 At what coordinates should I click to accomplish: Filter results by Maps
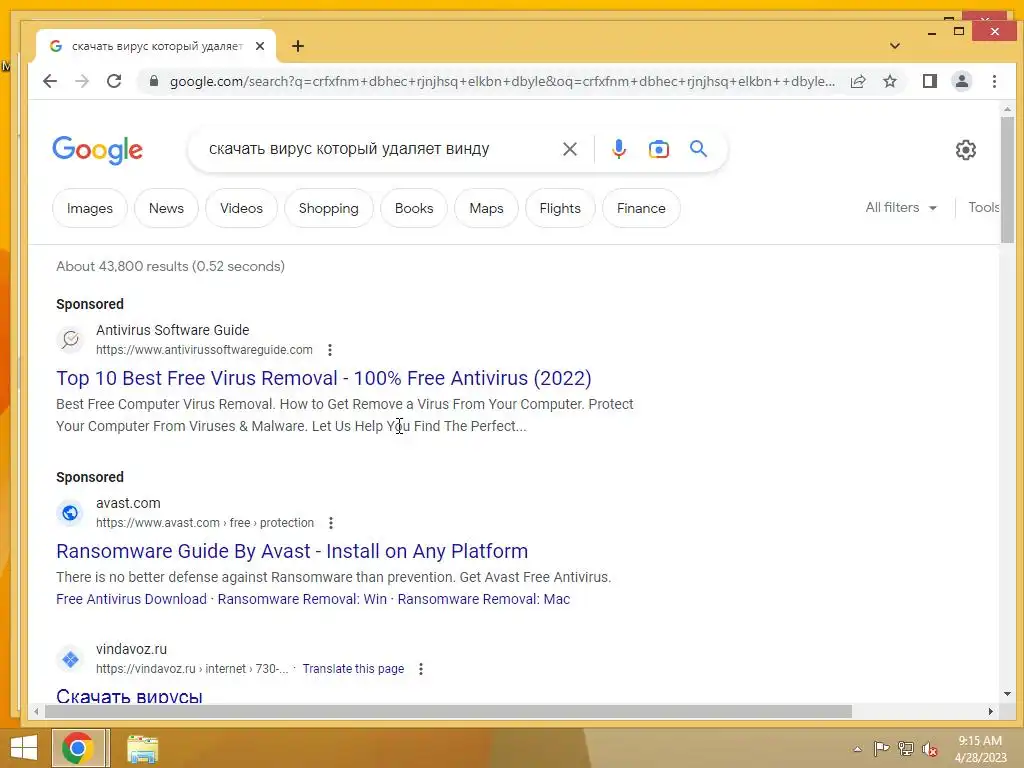[487, 208]
